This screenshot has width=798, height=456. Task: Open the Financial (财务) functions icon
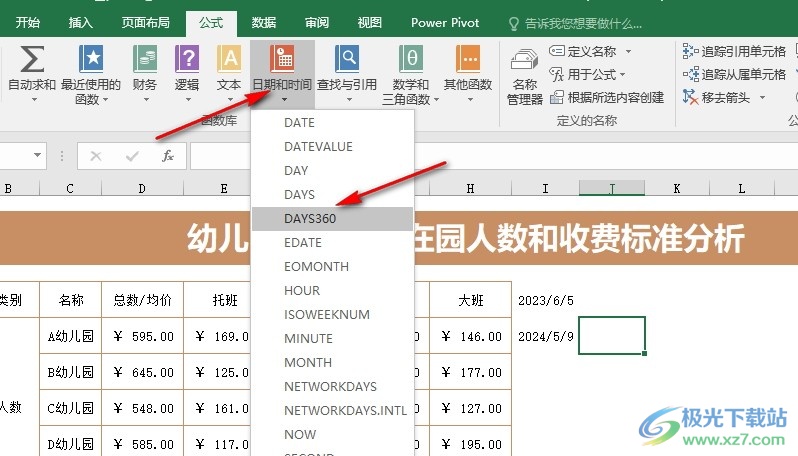coord(145,59)
